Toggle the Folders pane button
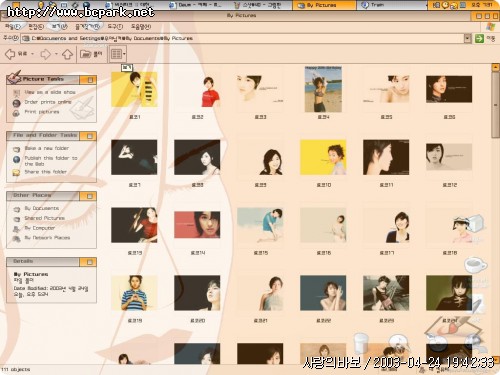Viewport: 500px width, 375px height. pyautogui.click(x=91, y=54)
